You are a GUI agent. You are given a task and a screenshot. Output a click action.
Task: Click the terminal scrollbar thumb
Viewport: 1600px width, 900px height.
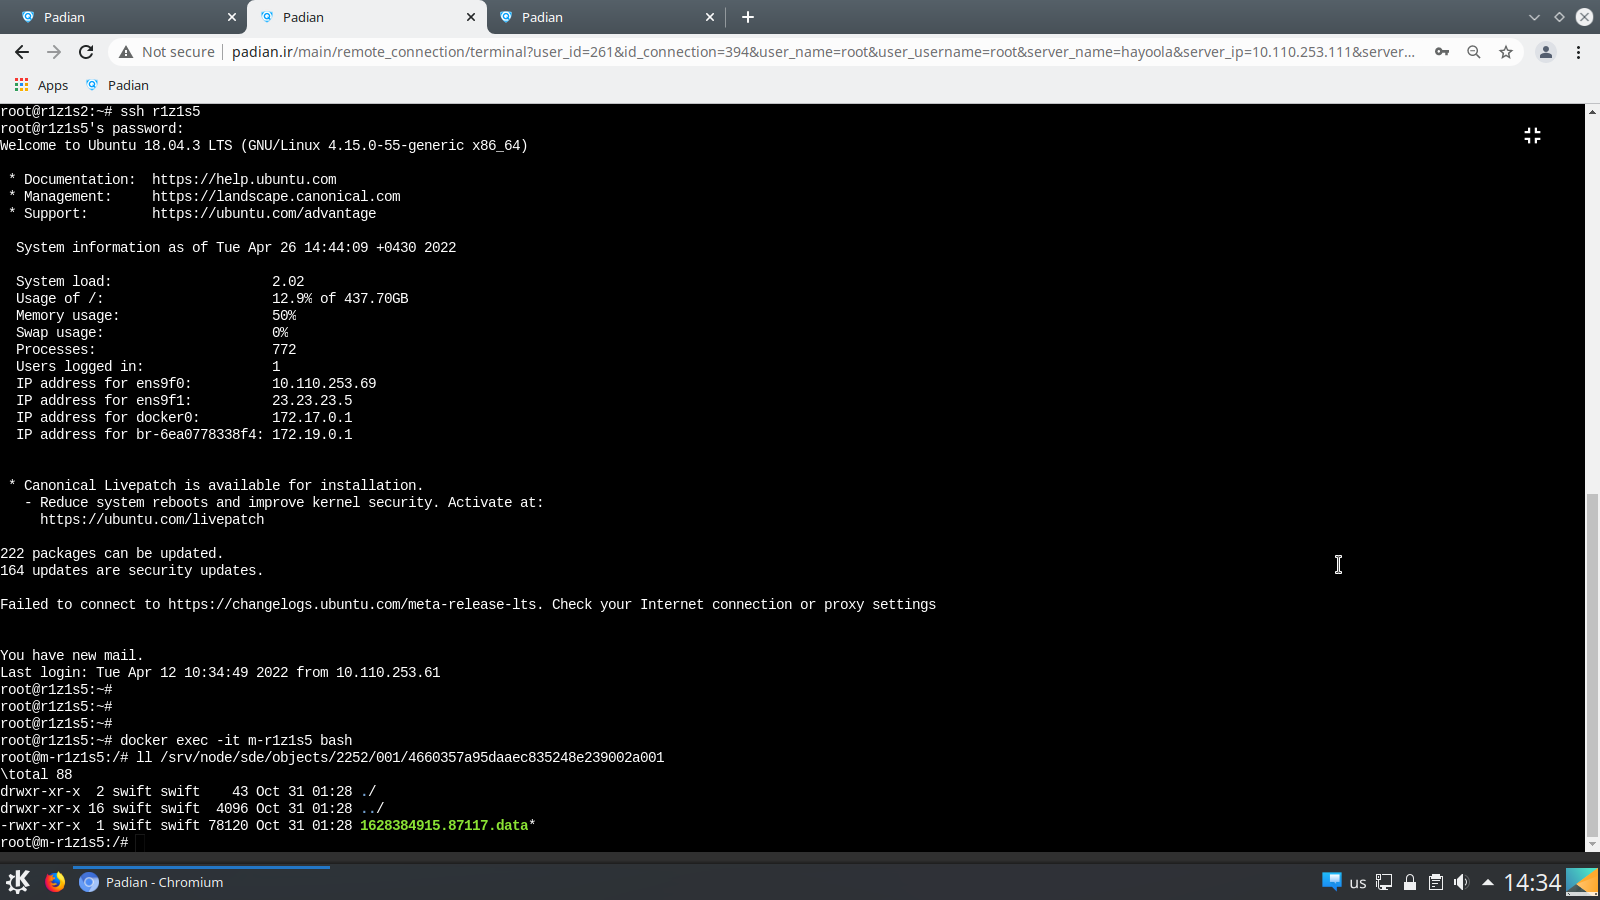pos(1592,664)
